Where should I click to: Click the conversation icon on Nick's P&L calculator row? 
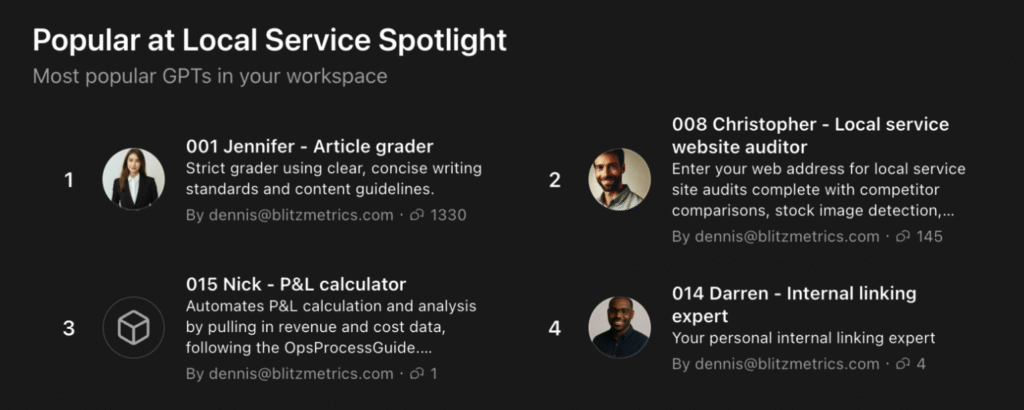pos(417,374)
